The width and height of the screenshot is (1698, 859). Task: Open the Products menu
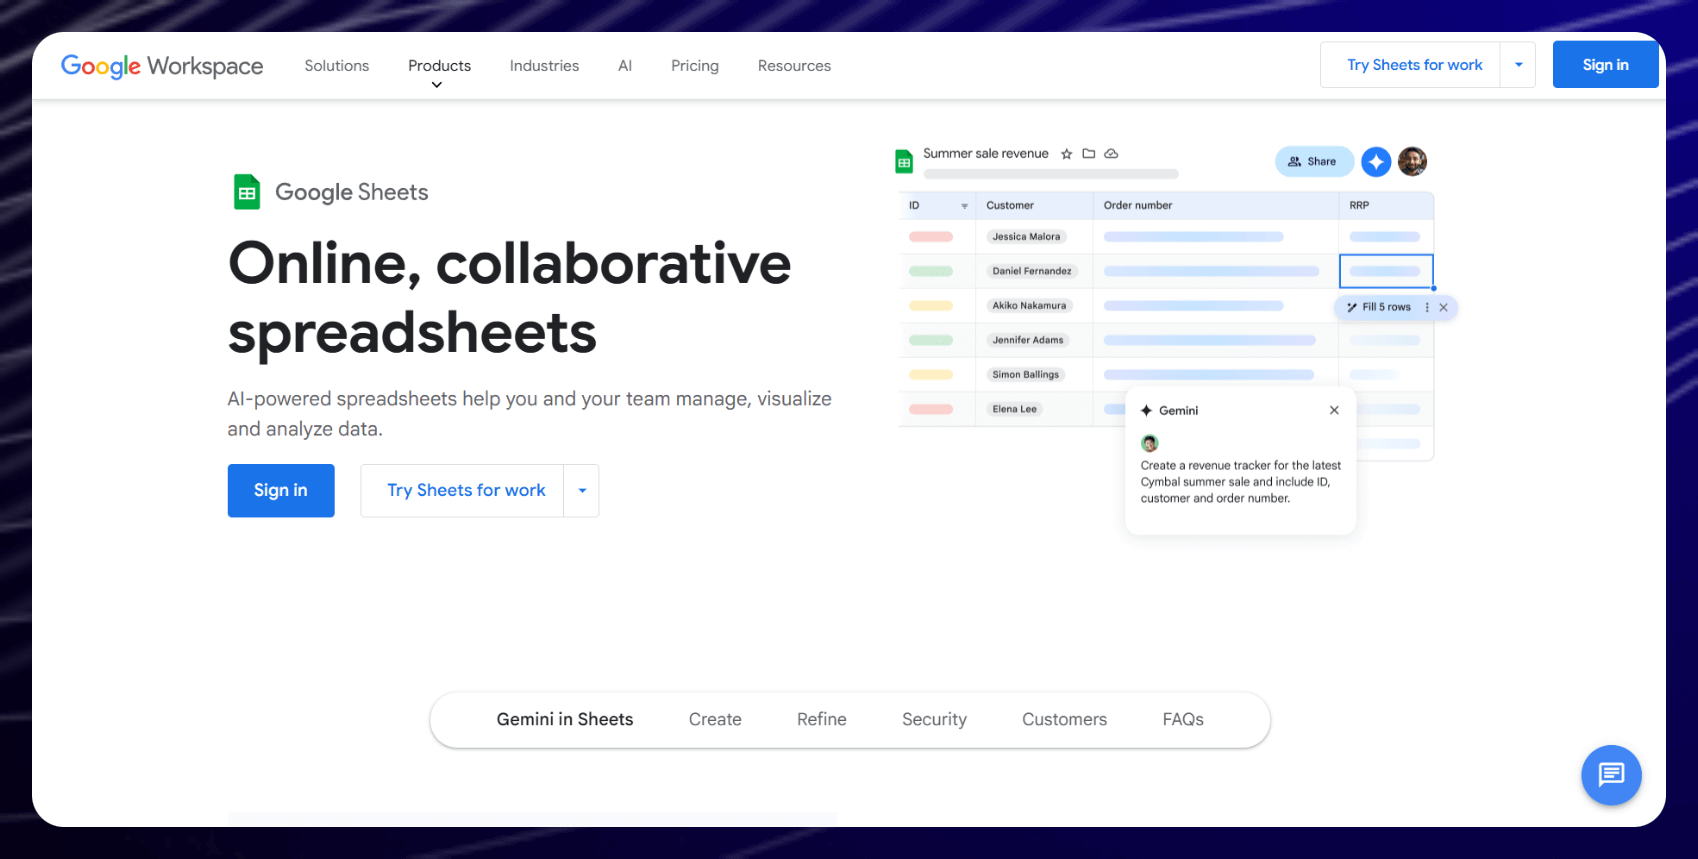pyautogui.click(x=439, y=66)
